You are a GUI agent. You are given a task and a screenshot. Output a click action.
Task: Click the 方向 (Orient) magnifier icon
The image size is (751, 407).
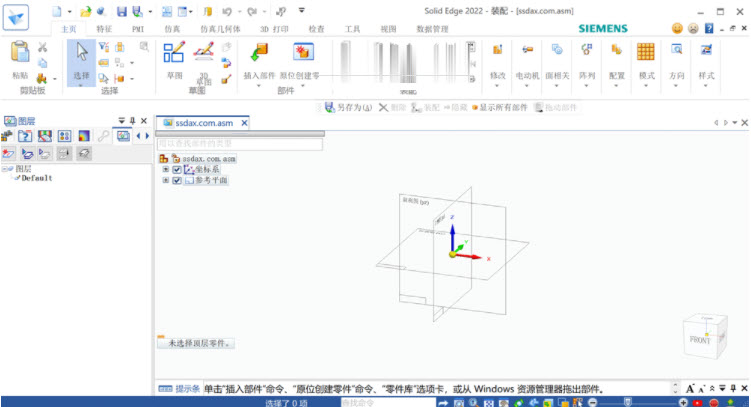[676, 49]
